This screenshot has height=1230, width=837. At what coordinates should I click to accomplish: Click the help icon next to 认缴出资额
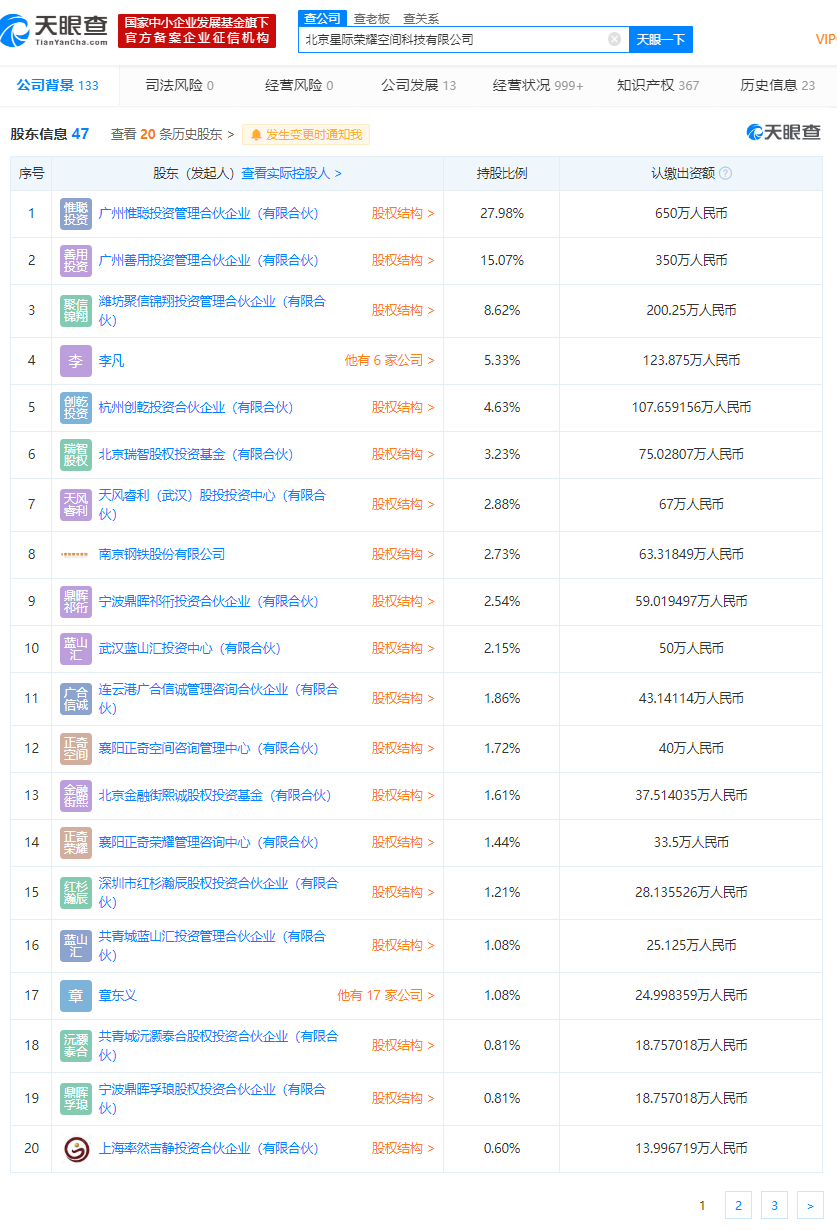725,173
